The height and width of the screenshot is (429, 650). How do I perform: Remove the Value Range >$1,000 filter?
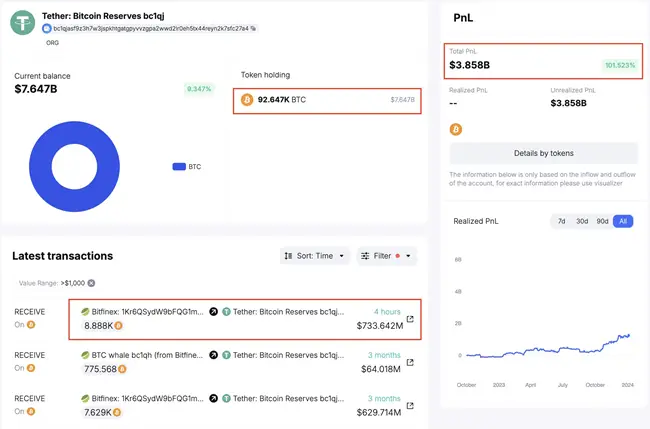click(91, 283)
